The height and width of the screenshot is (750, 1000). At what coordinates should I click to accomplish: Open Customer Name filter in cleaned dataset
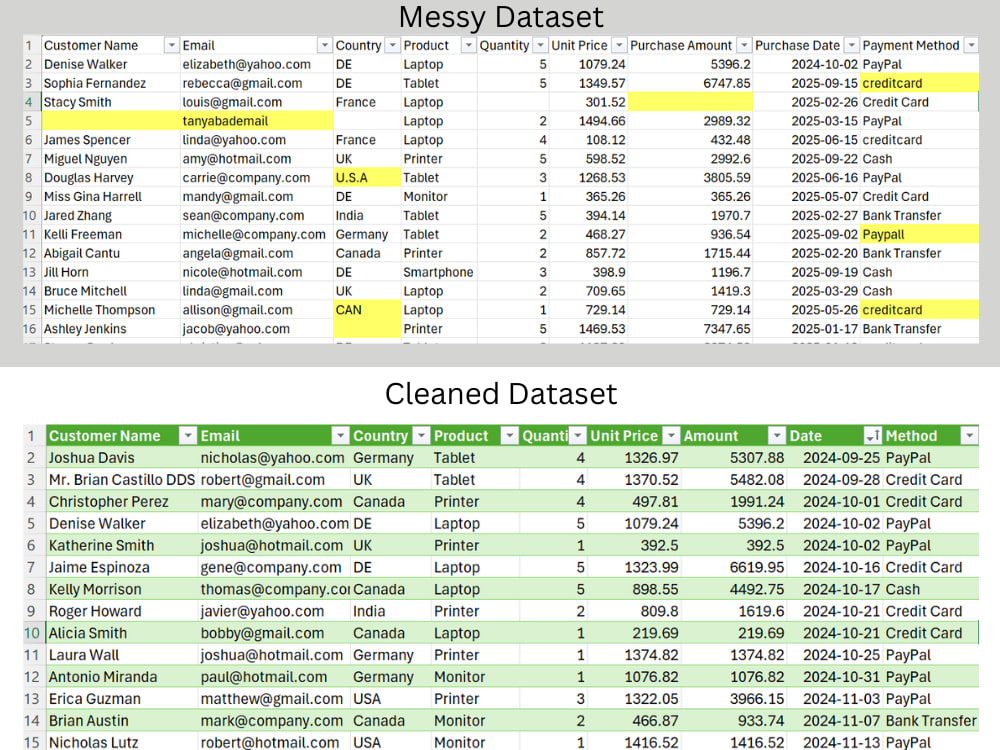pyautogui.click(x=188, y=436)
